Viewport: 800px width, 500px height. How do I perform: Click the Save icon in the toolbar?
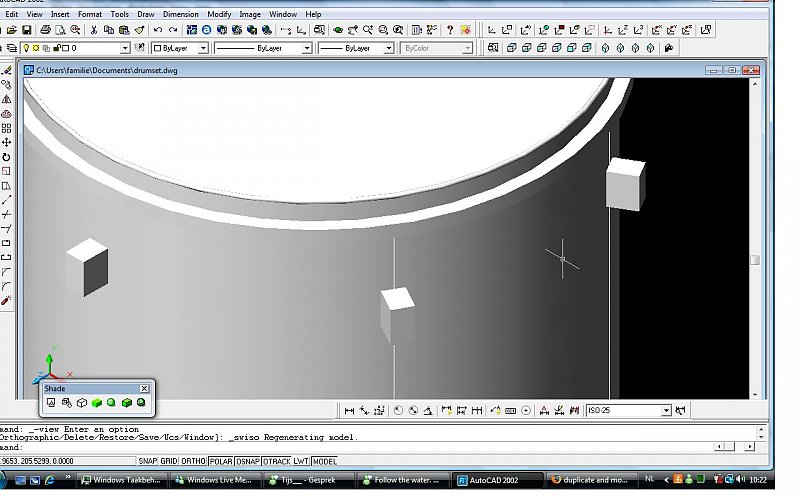click(26, 30)
